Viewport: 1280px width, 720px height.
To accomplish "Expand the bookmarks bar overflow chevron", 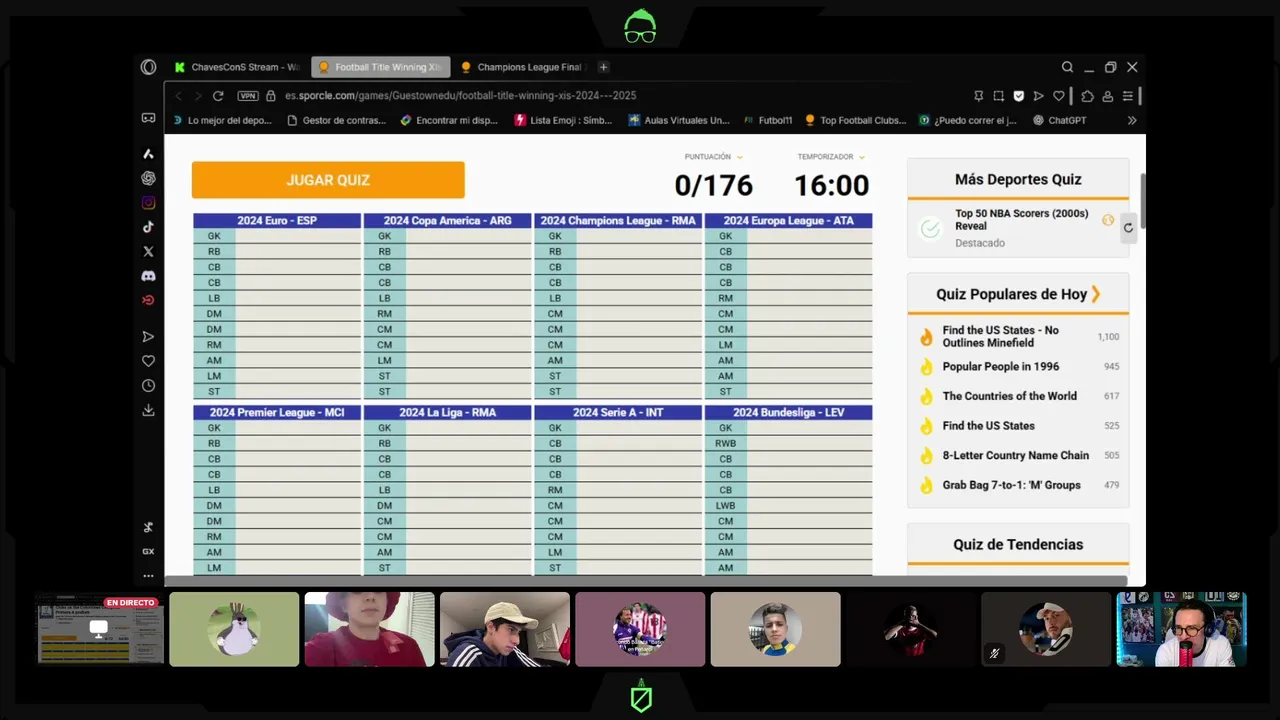I will coord(1132,120).
